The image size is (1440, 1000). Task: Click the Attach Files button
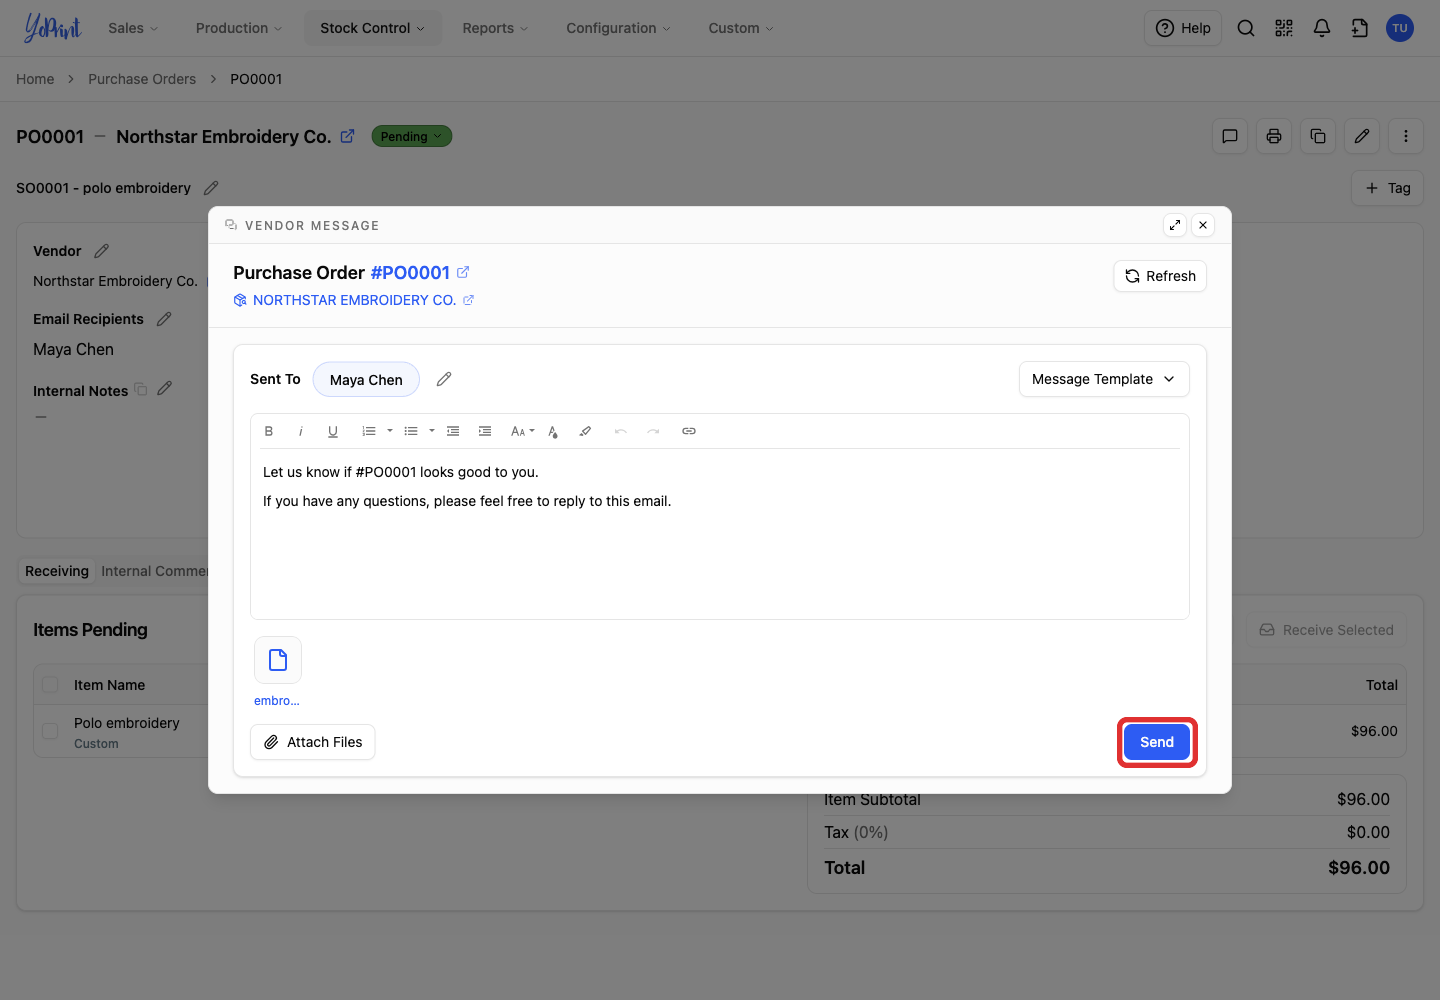pos(313,742)
